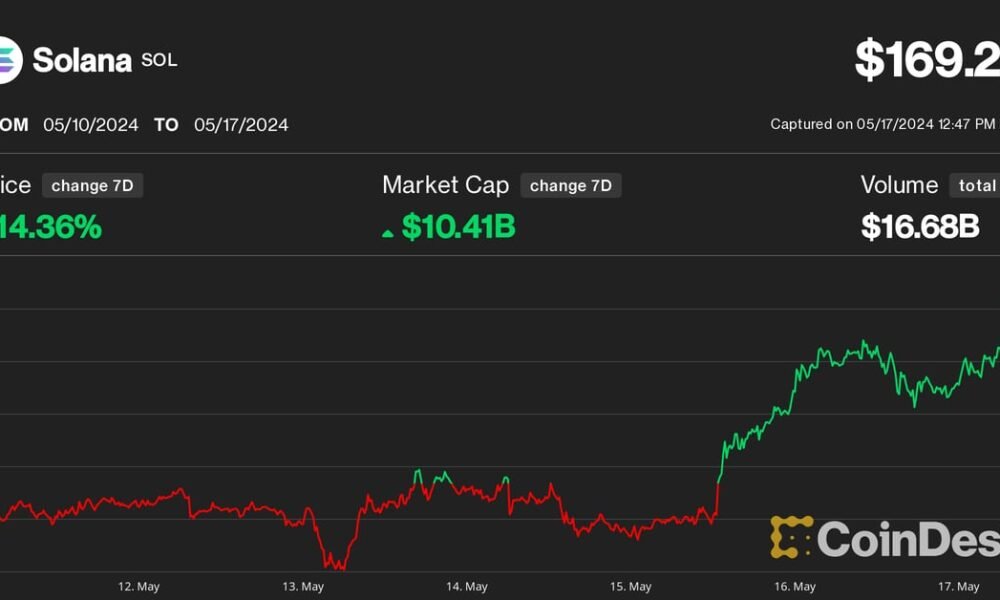Screen dimensions: 1000x600
Task: Click the 'Captured on' timestamp text
Action: click(x=882, y=125)
